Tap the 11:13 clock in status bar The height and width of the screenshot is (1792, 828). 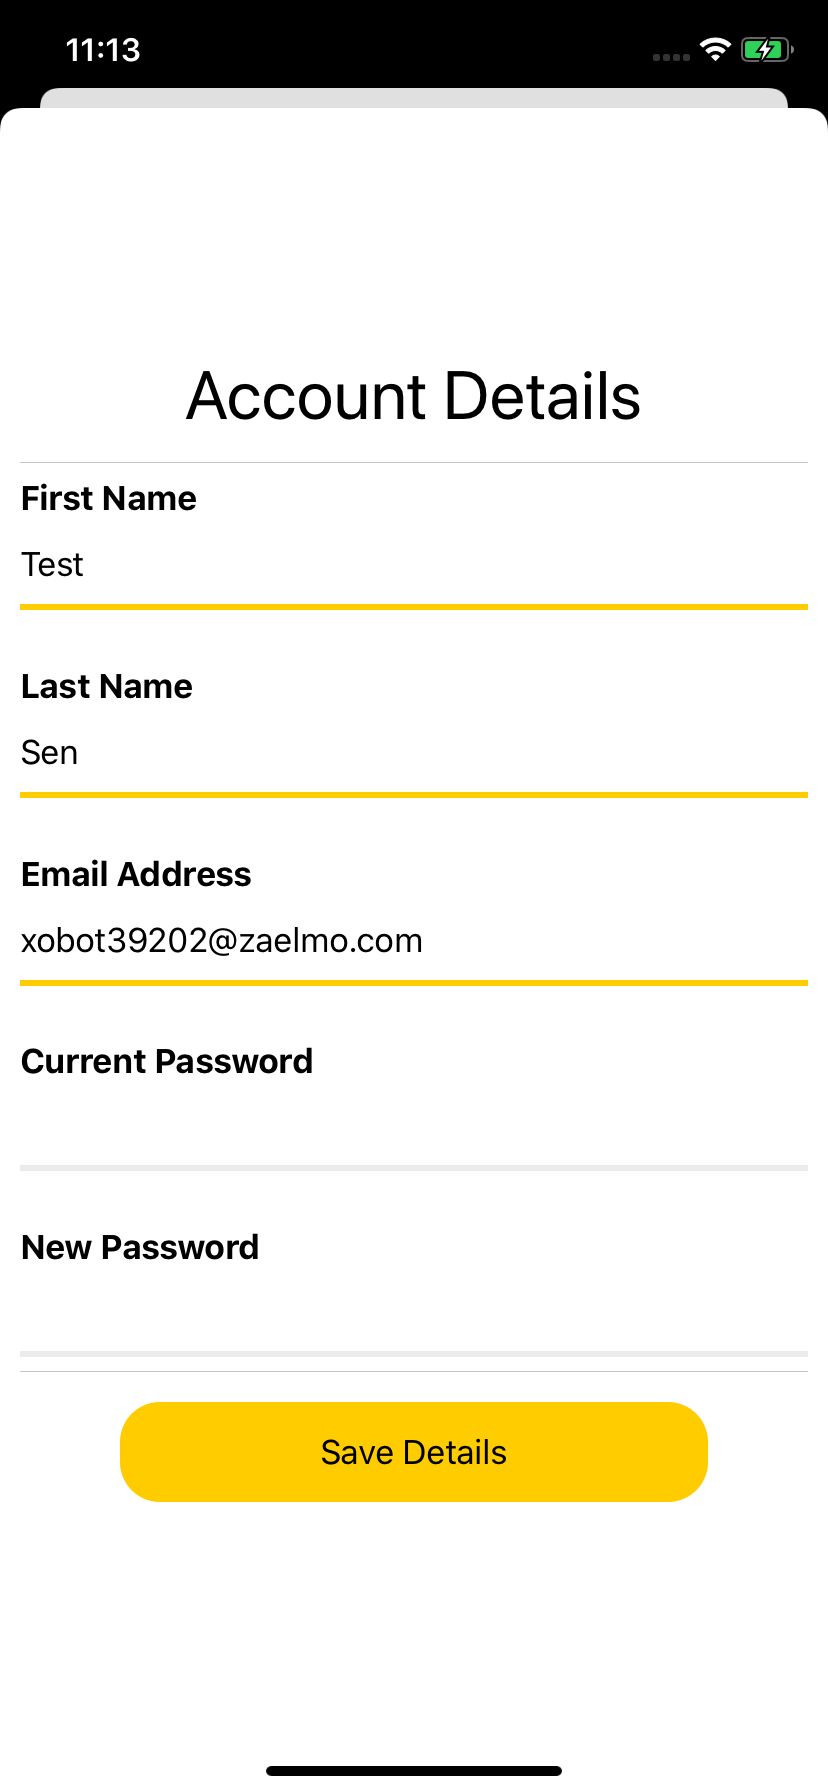click(103, 50)
